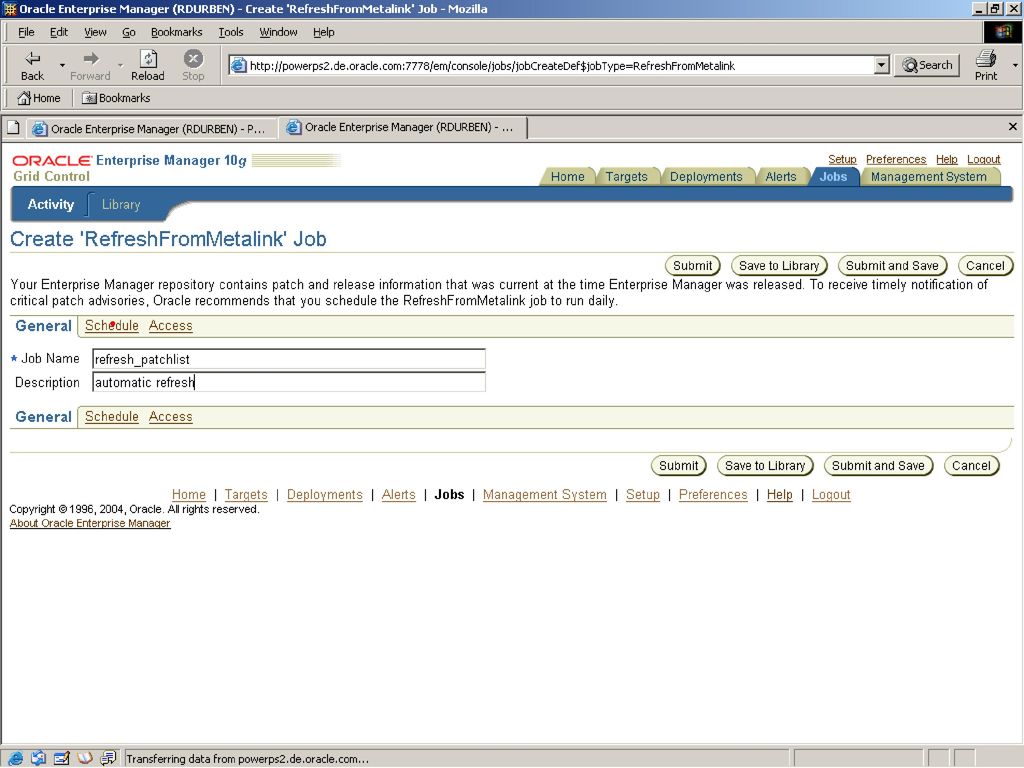Click the Stop loading icon

point(193,66)
